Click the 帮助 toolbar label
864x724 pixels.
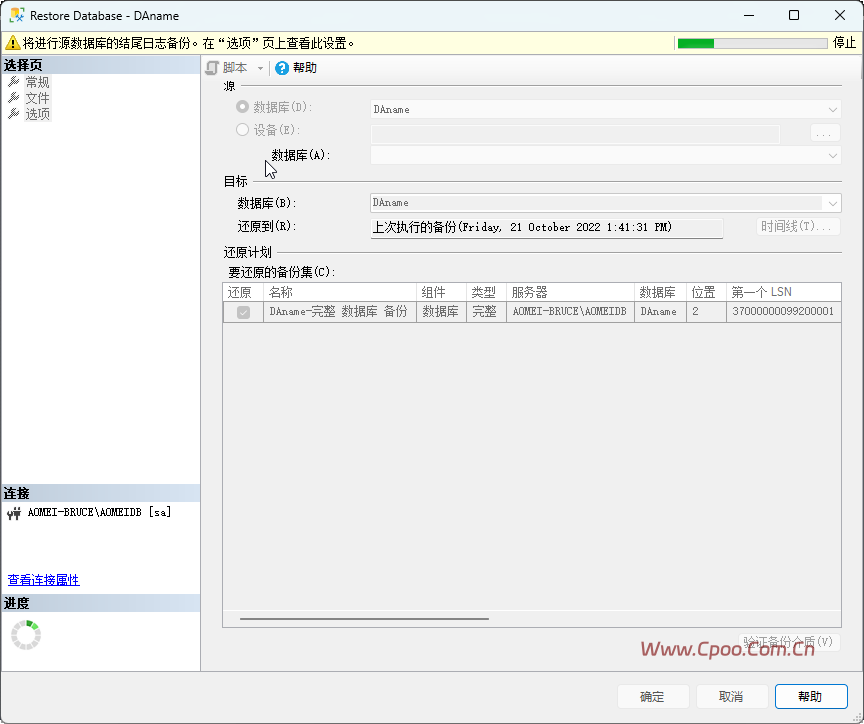(305, 68)
